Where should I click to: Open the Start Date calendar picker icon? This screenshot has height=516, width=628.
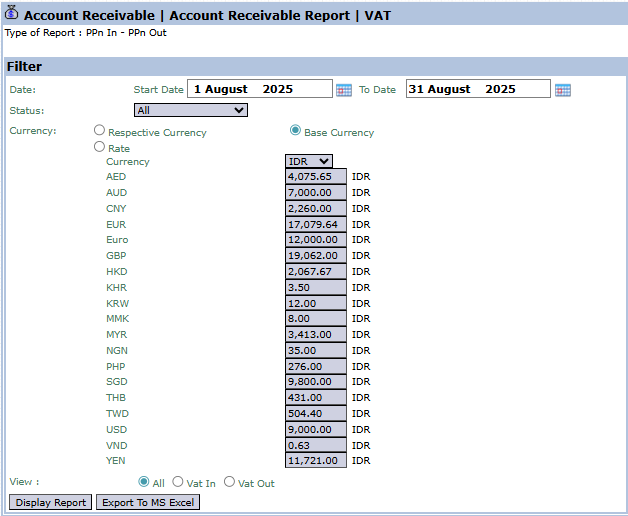tap(344, 90)
